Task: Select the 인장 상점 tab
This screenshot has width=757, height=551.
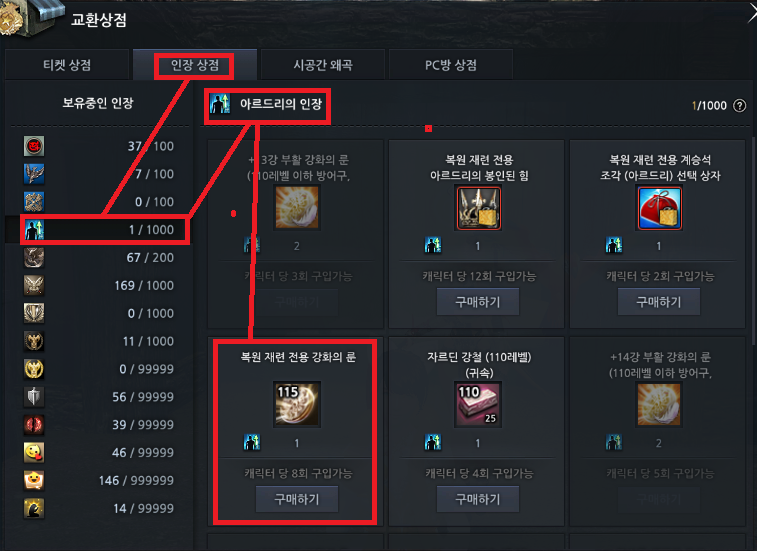Action: click(x=195, y=65)
